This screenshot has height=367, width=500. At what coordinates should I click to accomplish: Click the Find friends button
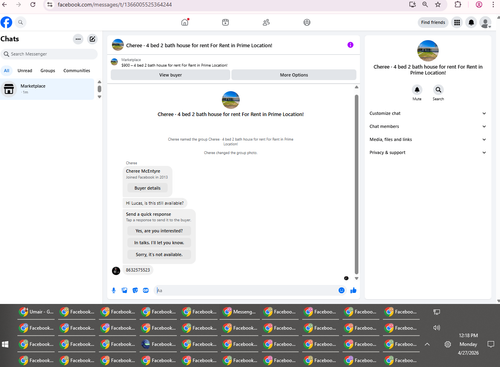(x=433, y=22)
